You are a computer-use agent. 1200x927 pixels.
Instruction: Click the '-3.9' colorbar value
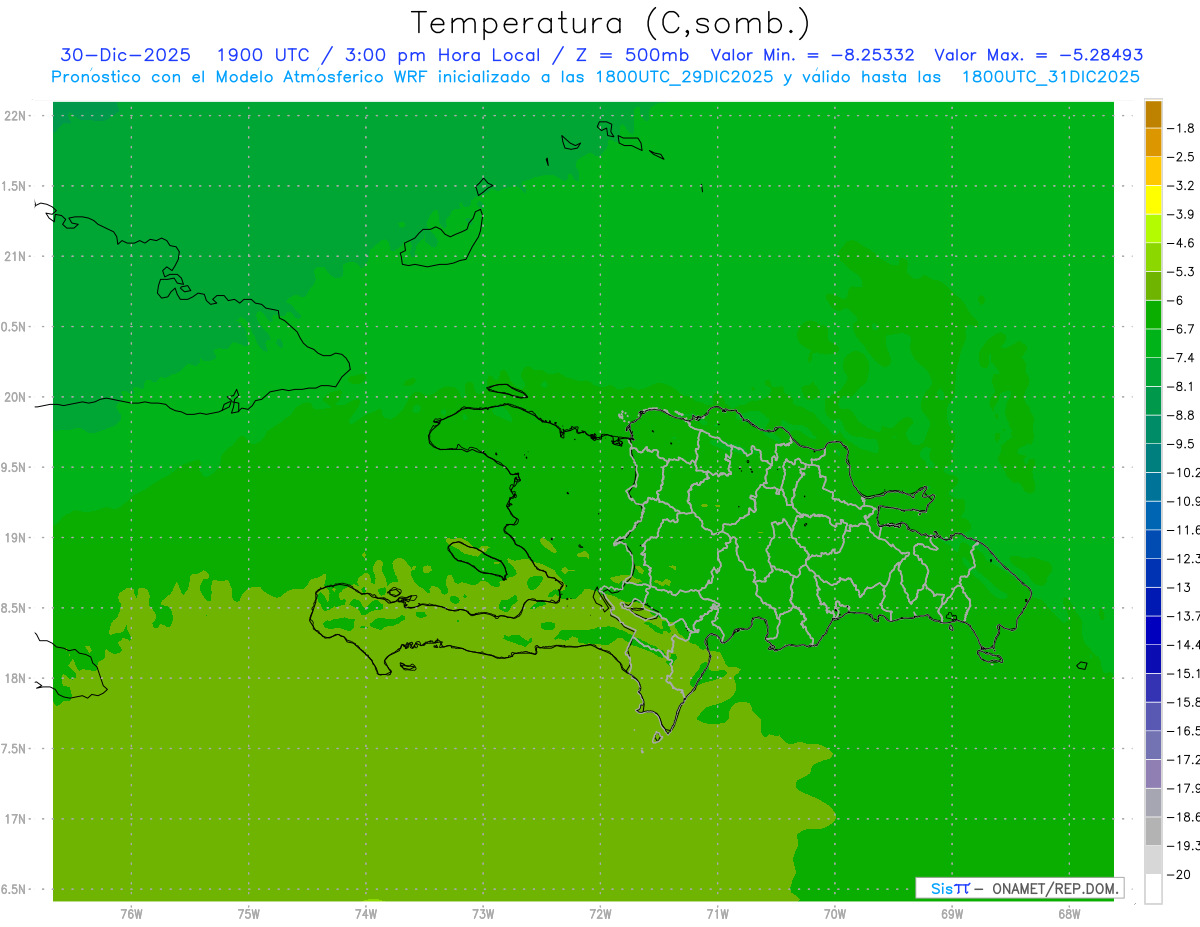pos(1182,214)
